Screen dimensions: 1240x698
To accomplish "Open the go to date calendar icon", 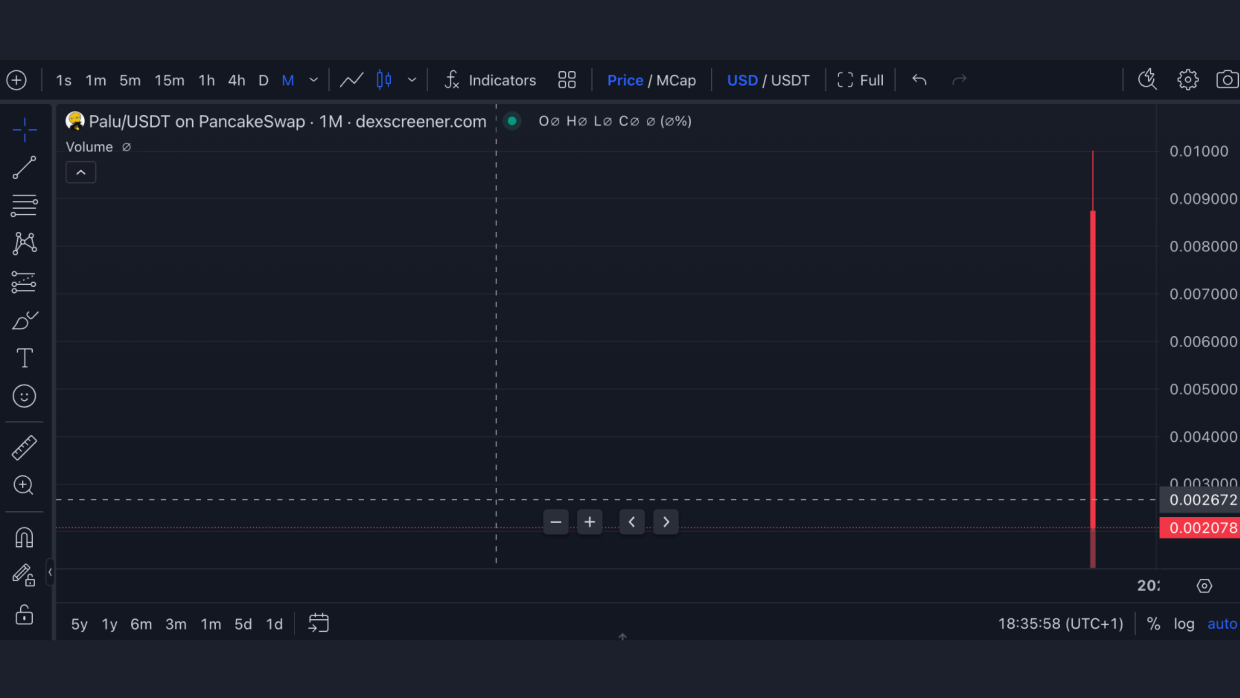I will click(x=319, y=623).
